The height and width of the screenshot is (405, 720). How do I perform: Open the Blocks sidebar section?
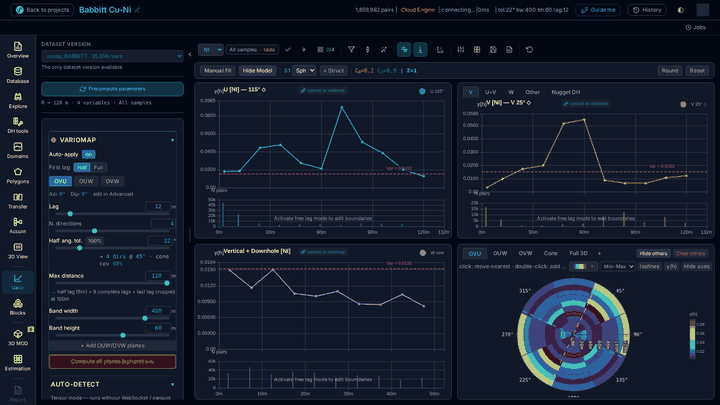click(17, 307)
